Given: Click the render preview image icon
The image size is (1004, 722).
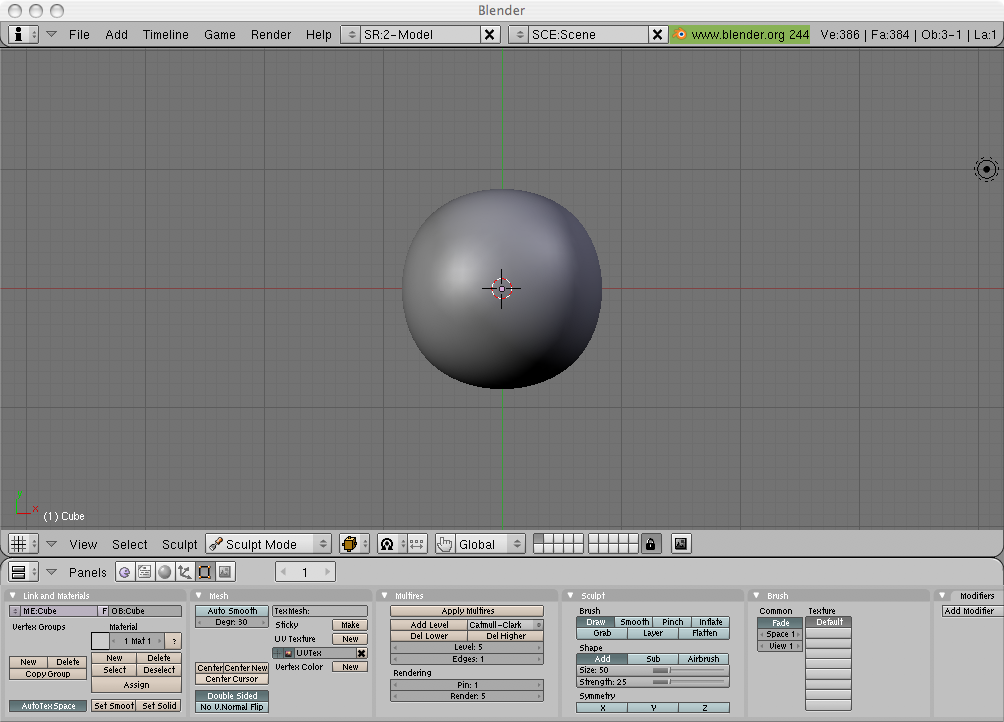Looking at the screenshot, I should 681,544.
